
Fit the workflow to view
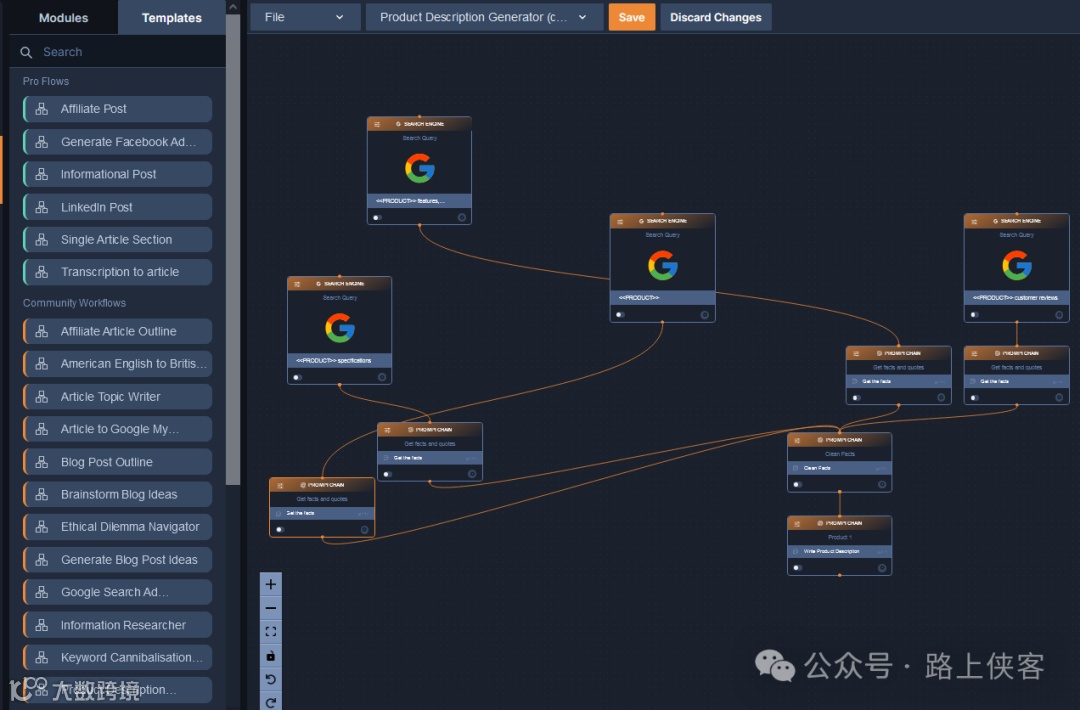tap(271, 631)
